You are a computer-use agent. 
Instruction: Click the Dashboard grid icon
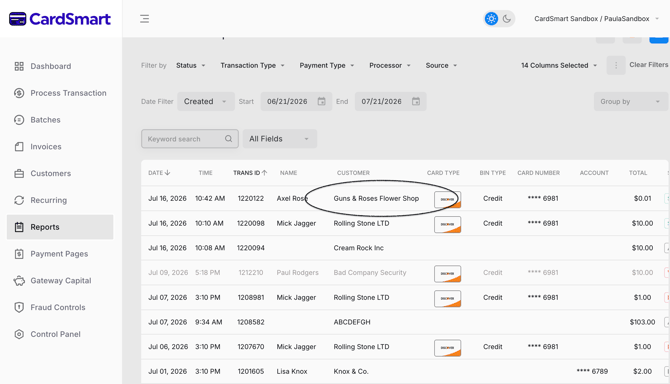point(19,66)
